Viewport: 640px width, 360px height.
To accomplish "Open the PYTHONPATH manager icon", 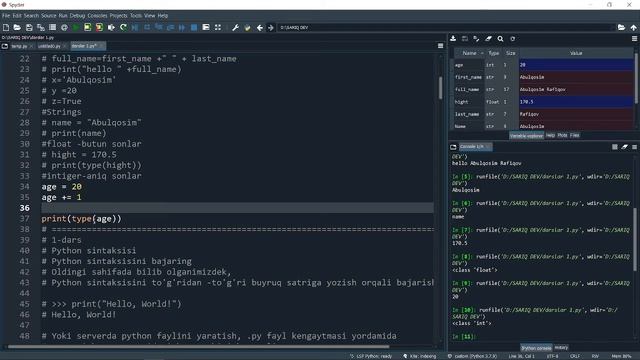I will pyautogui.click(x=247, y=27).
